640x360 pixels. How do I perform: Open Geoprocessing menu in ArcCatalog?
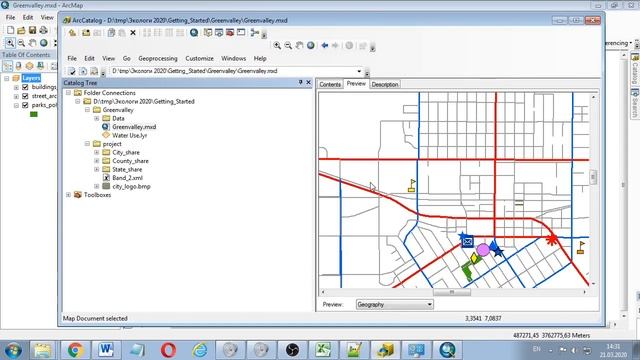(158, 58)
